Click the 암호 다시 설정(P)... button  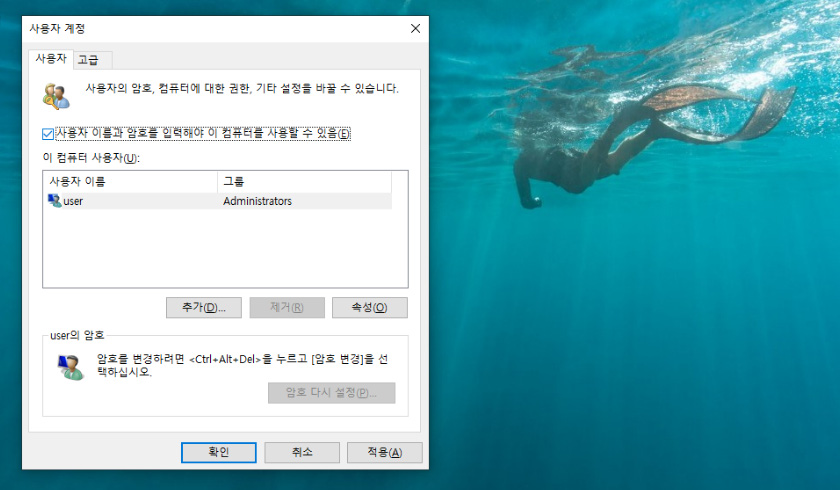[x=332, y=393]
